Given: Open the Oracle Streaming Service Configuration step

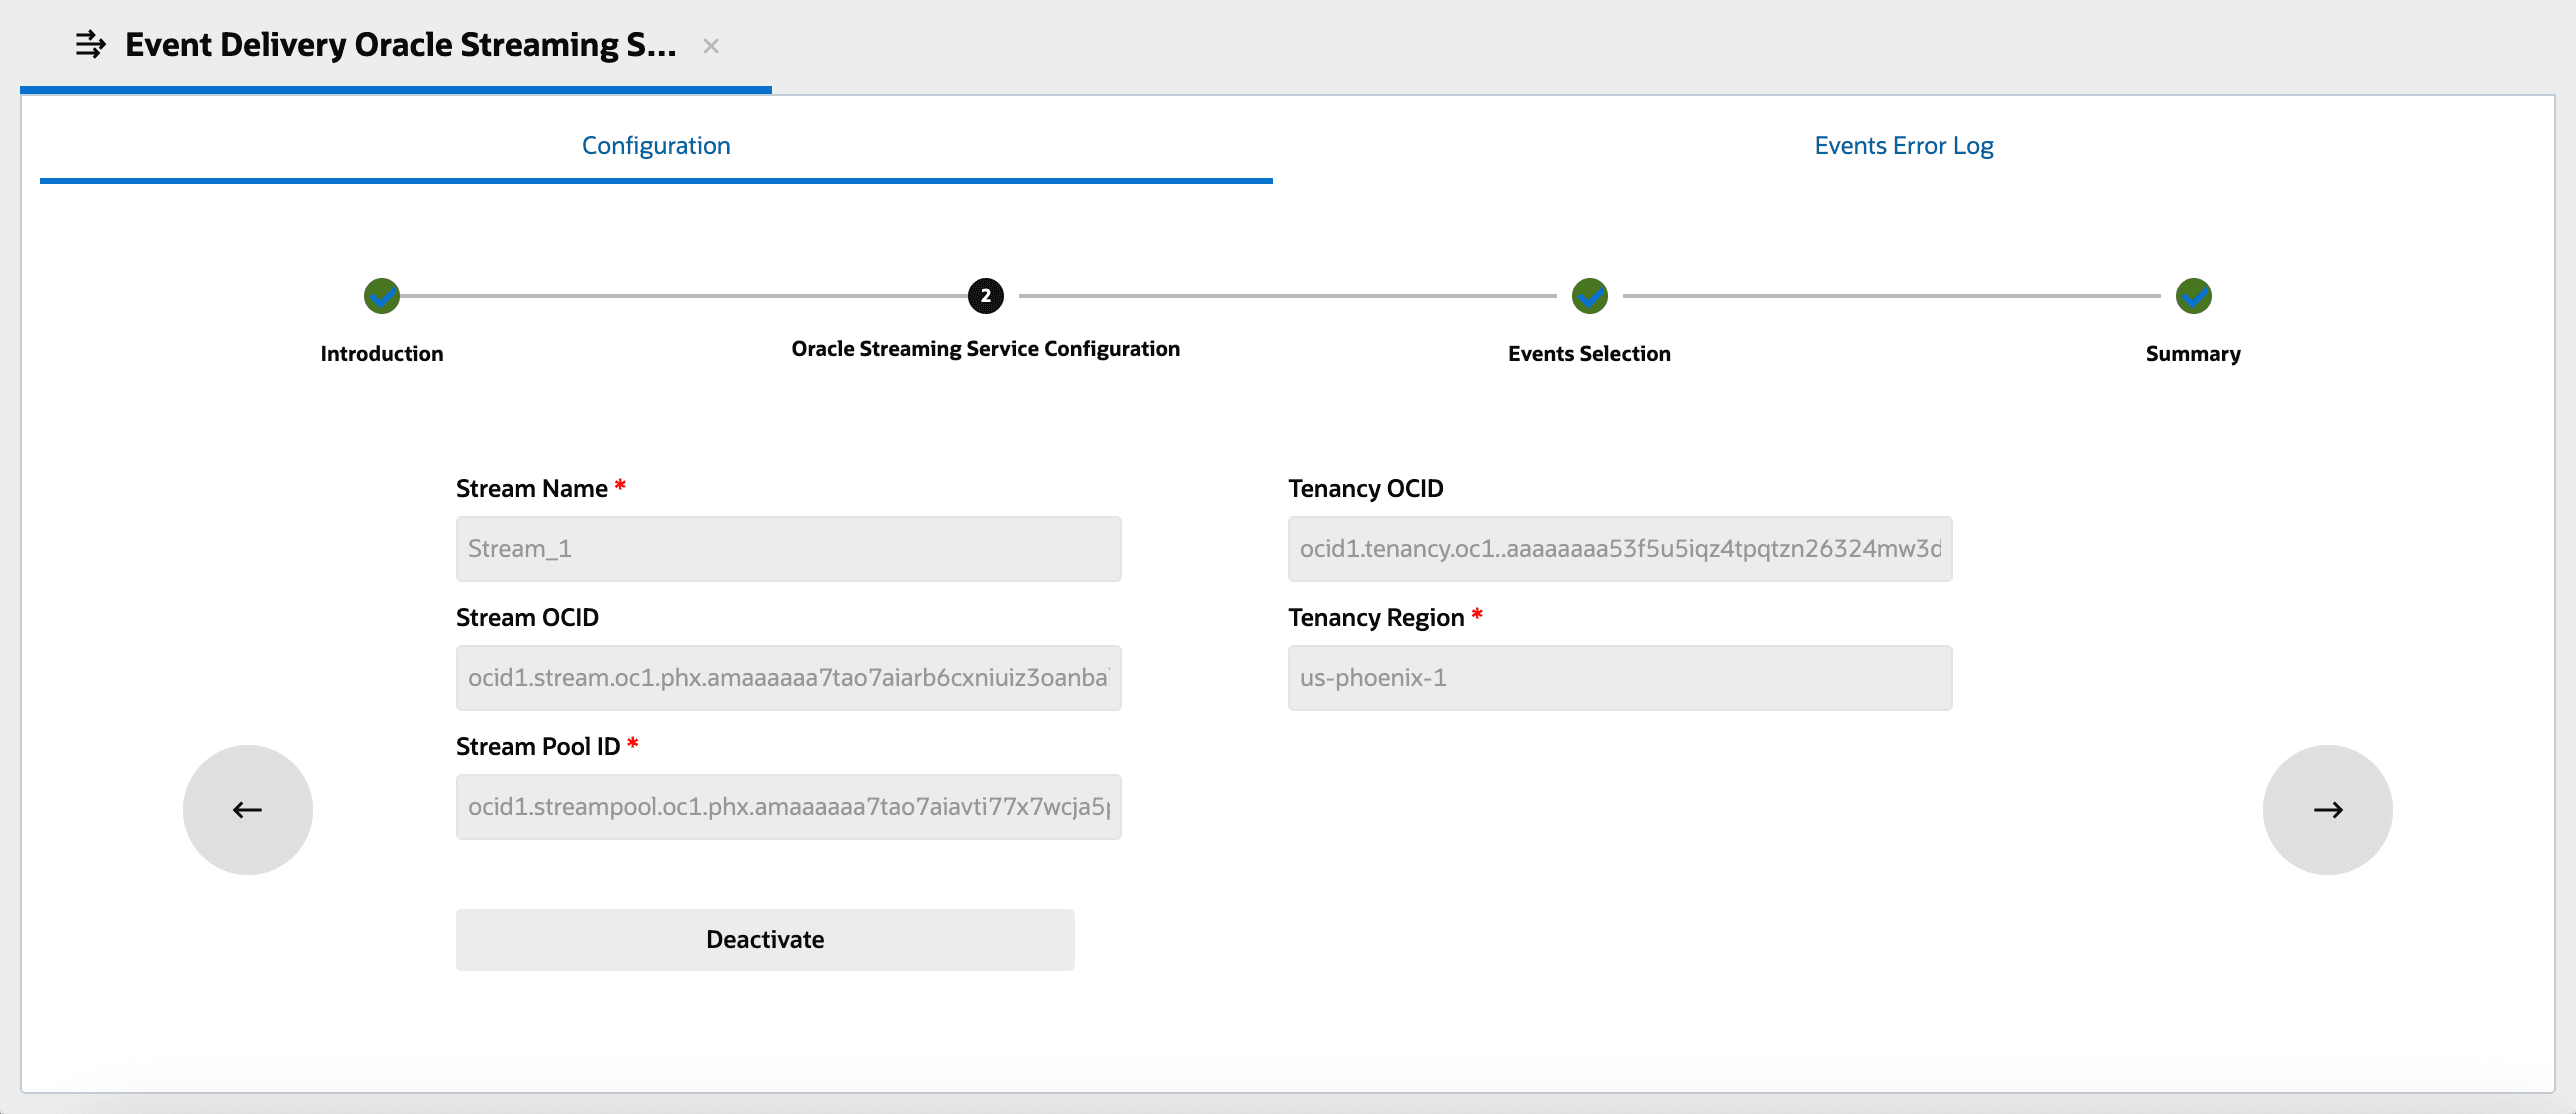Looking at the screenshot, I should tap(985, 348).
